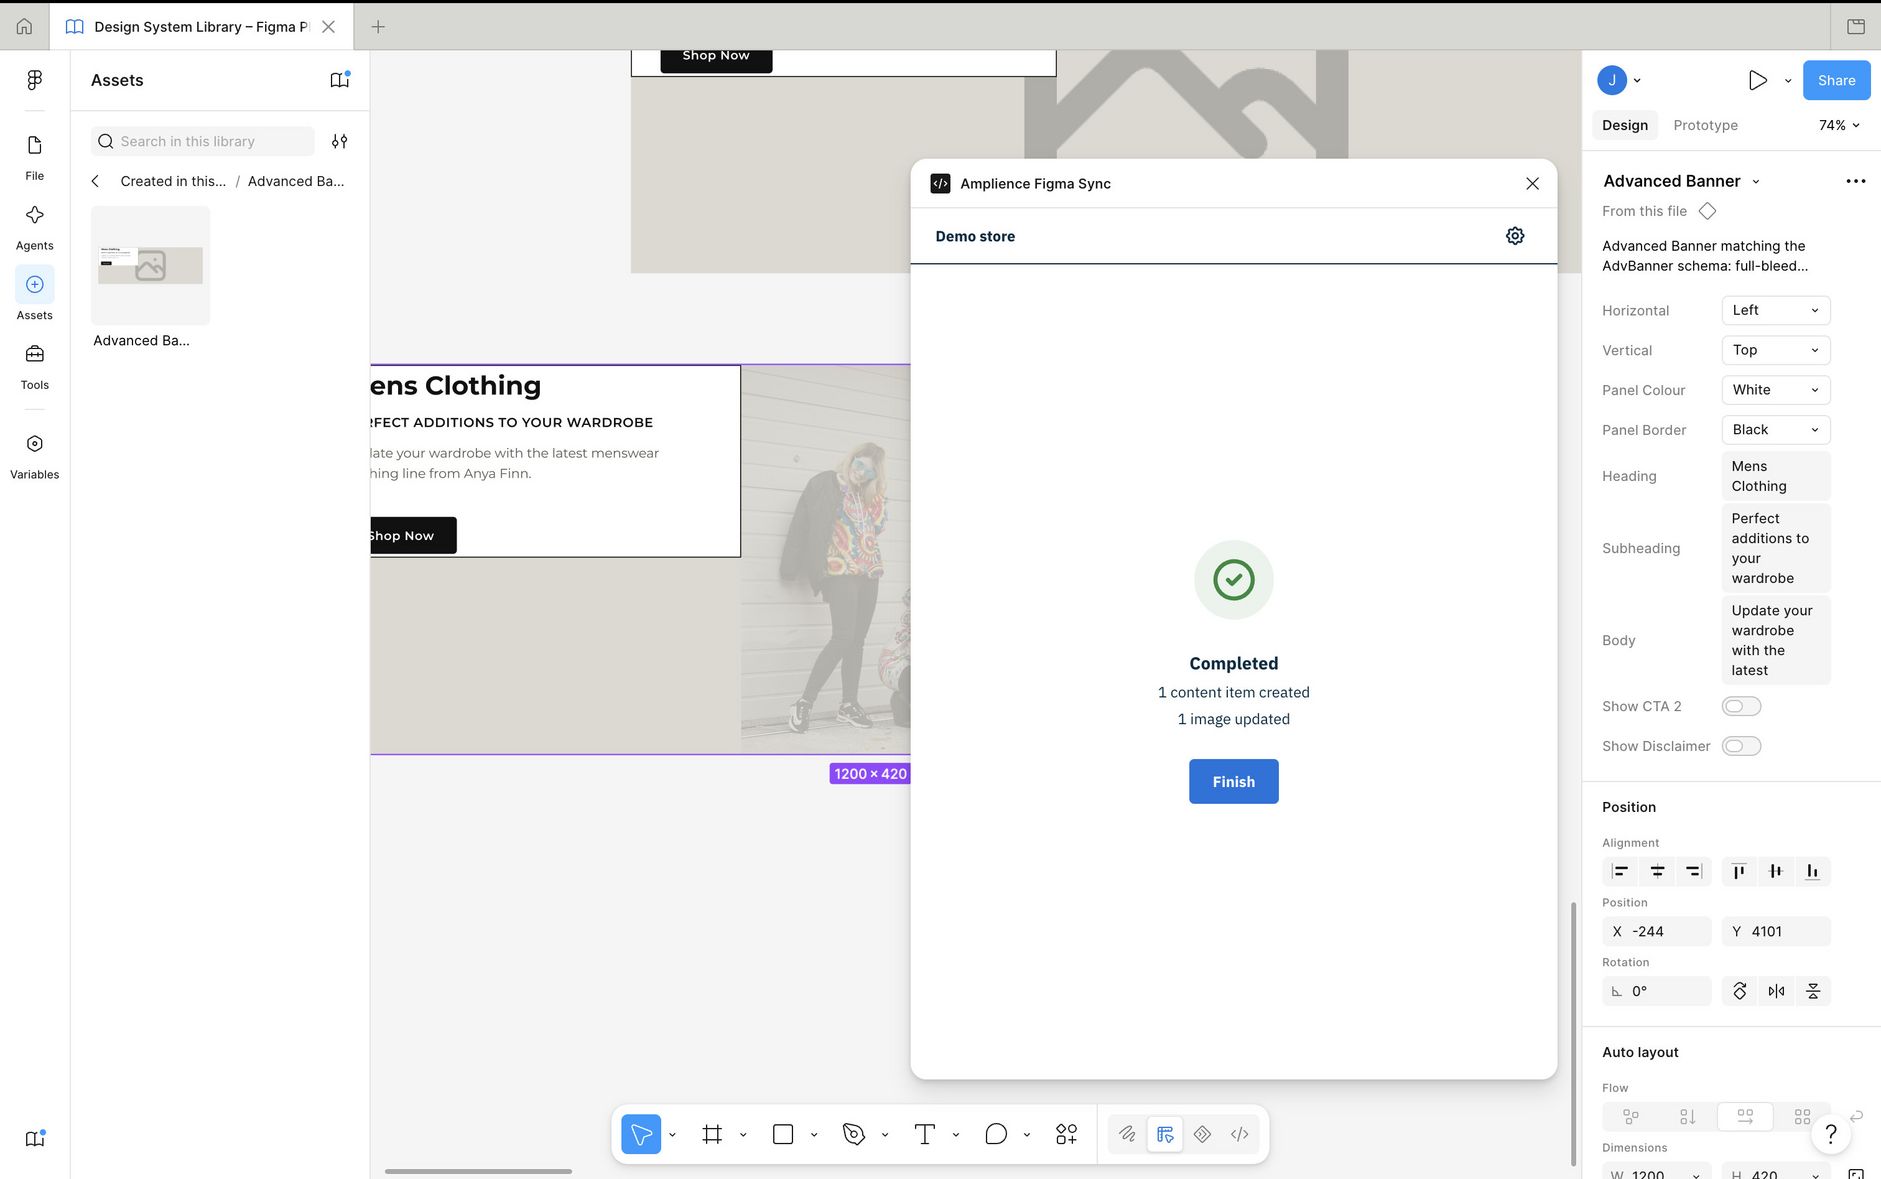Open the diamond-shaped toolbar mode icon
This screenshot has width=1881, height=1179.
tap(1202, 1134)
